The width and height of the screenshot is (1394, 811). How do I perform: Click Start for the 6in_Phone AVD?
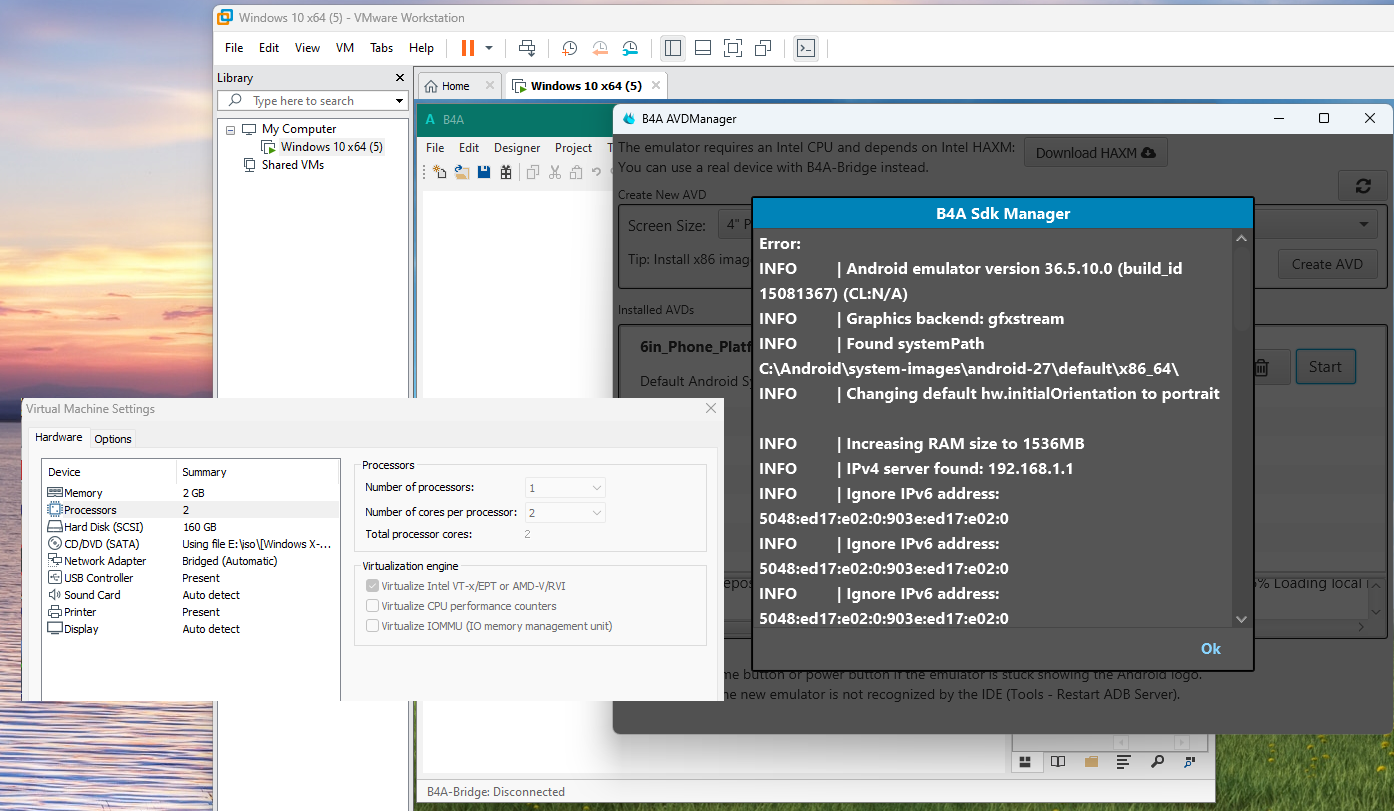(1325, 367)
